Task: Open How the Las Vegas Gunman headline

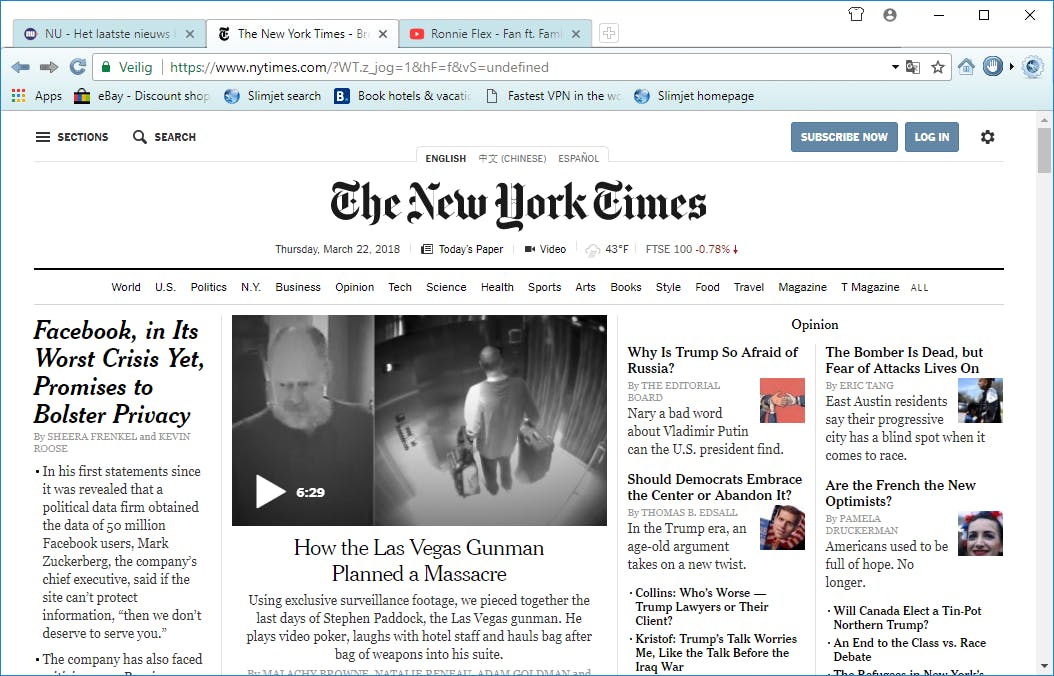Action: pos(419,560)
